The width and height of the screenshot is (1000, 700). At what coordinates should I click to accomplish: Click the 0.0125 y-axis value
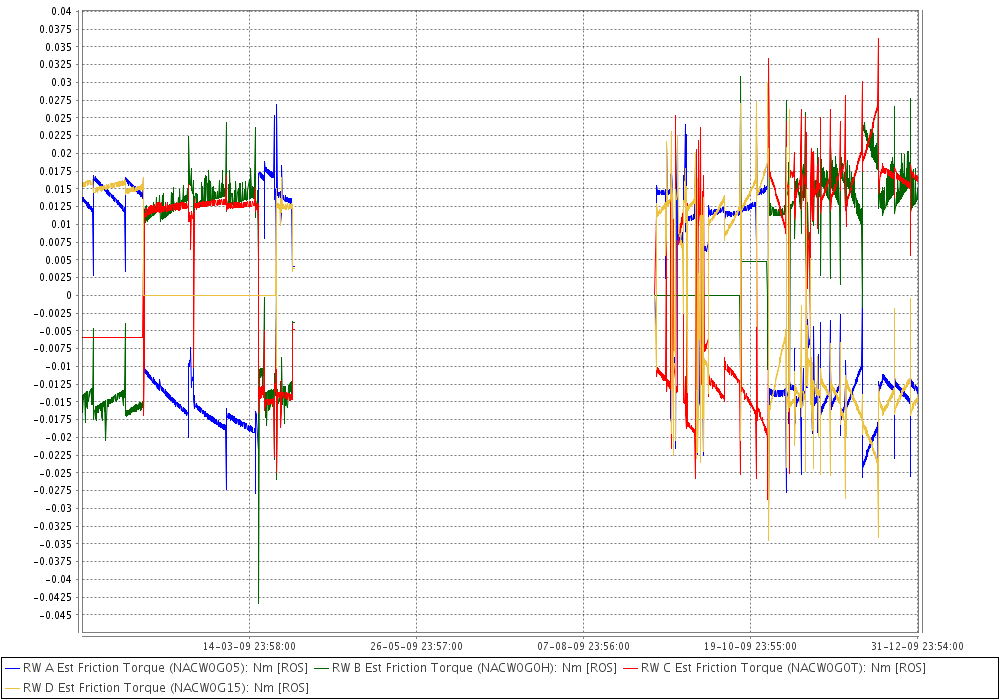56,207
